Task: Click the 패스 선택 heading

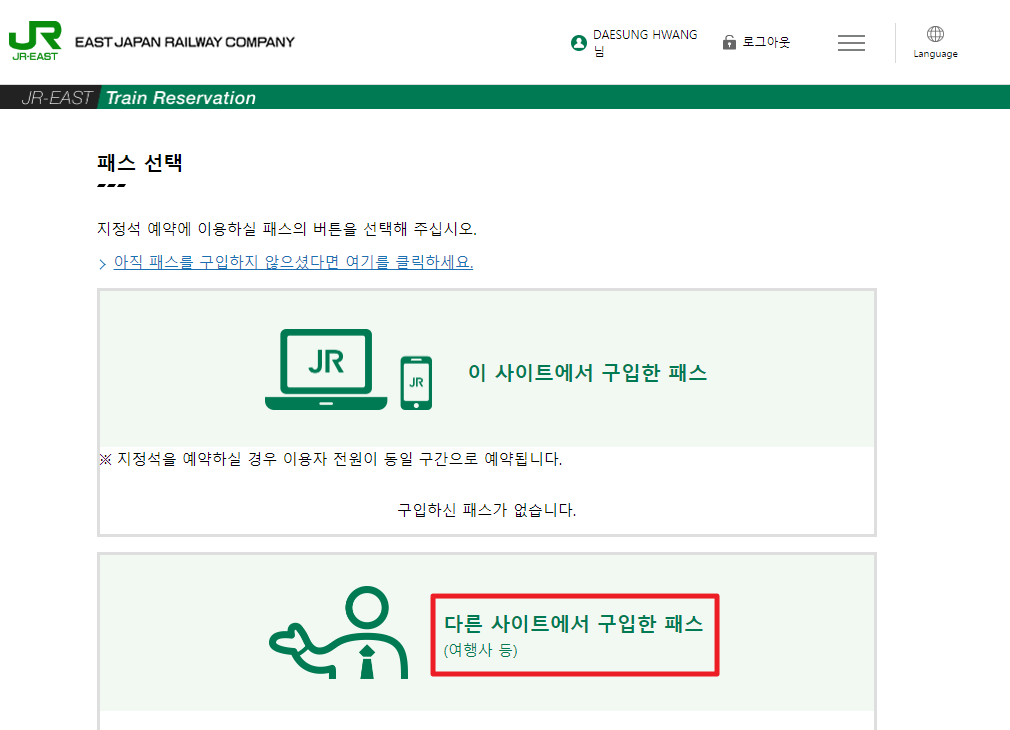Action: click(x=140, y=163)
